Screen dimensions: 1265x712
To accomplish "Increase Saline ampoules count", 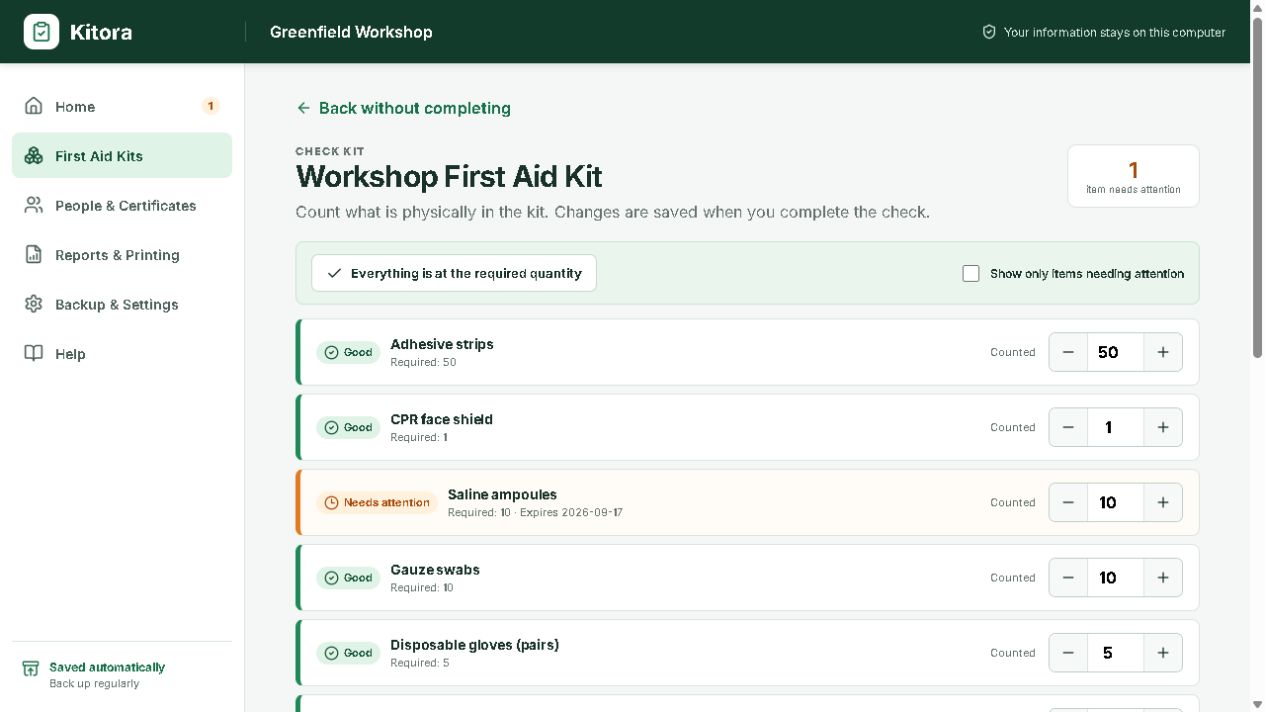I will (1163, 502).
